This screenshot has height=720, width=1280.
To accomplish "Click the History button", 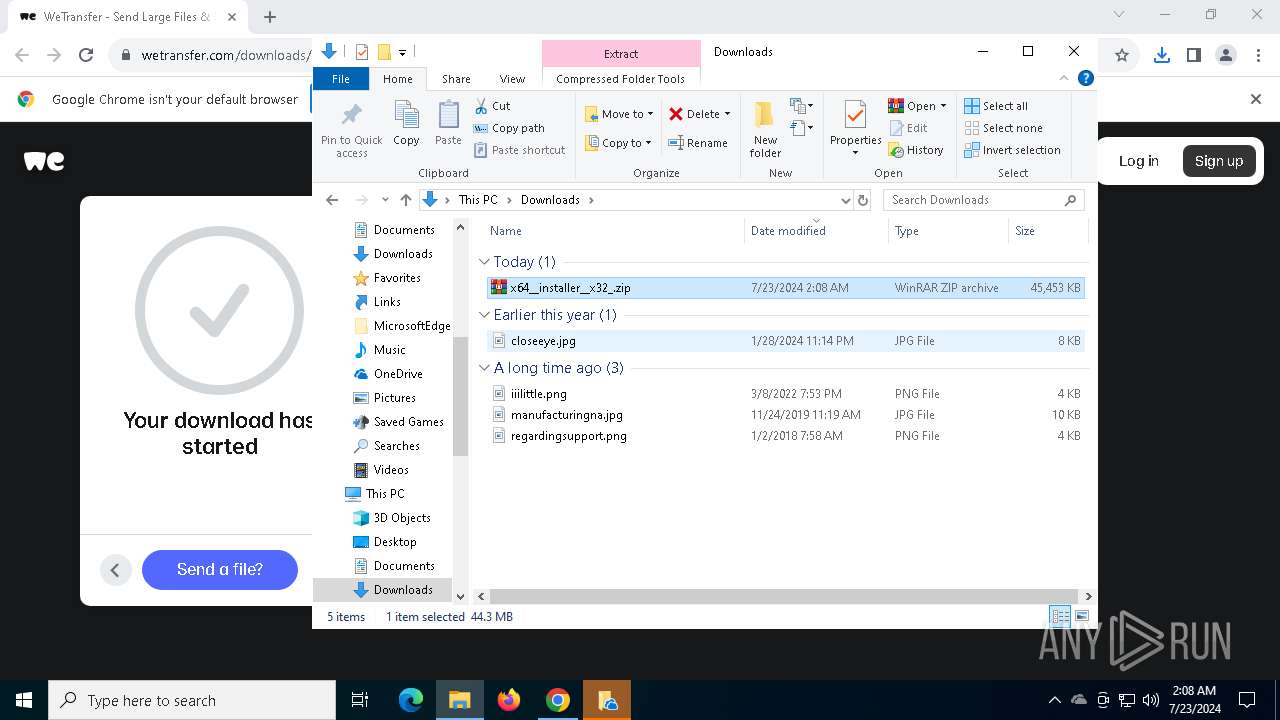I will pyautogui.click(x=916, y=150).
